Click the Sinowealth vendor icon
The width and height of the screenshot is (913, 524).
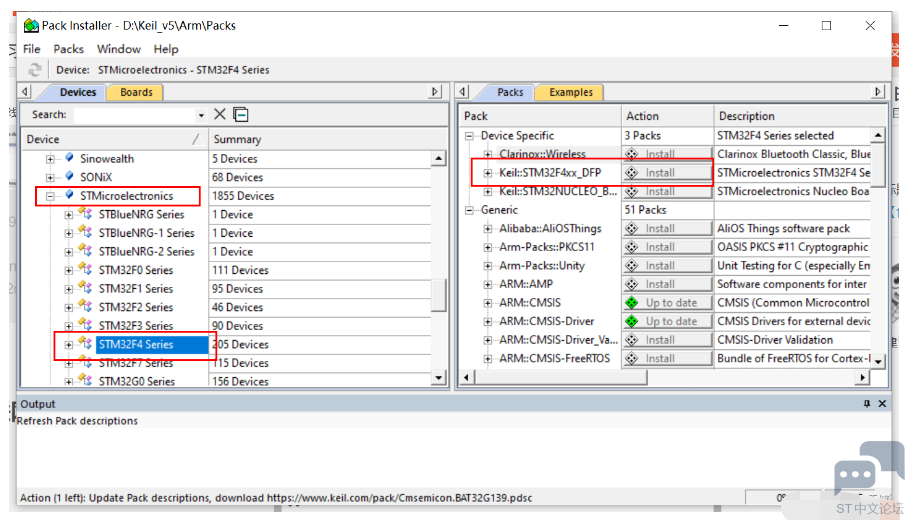point(69,158)
